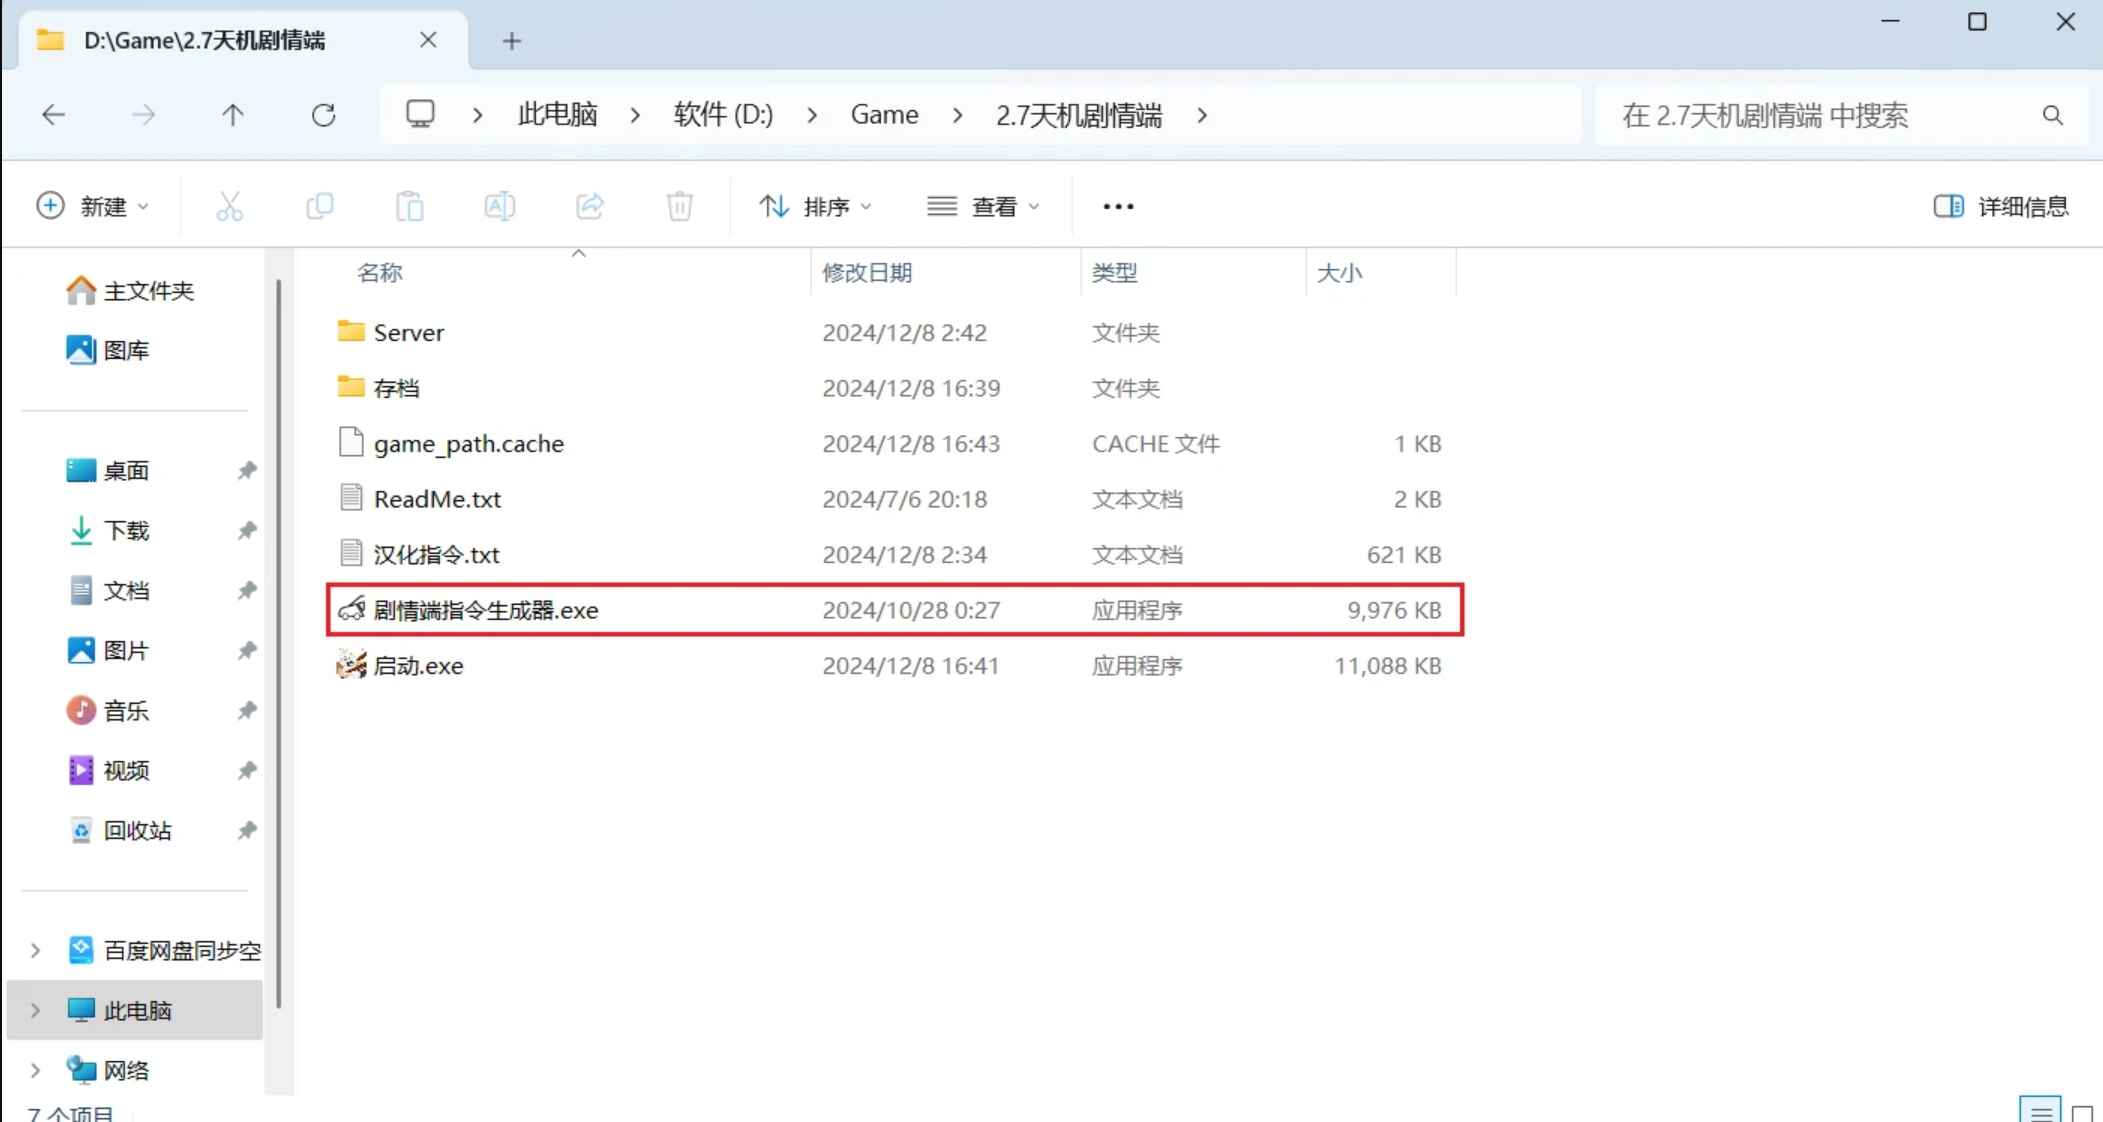The width and height of the screenshot is (2103, 1122).
Task: Expand 此电脑 in the sidebar tree
Action: [35, 1010]
